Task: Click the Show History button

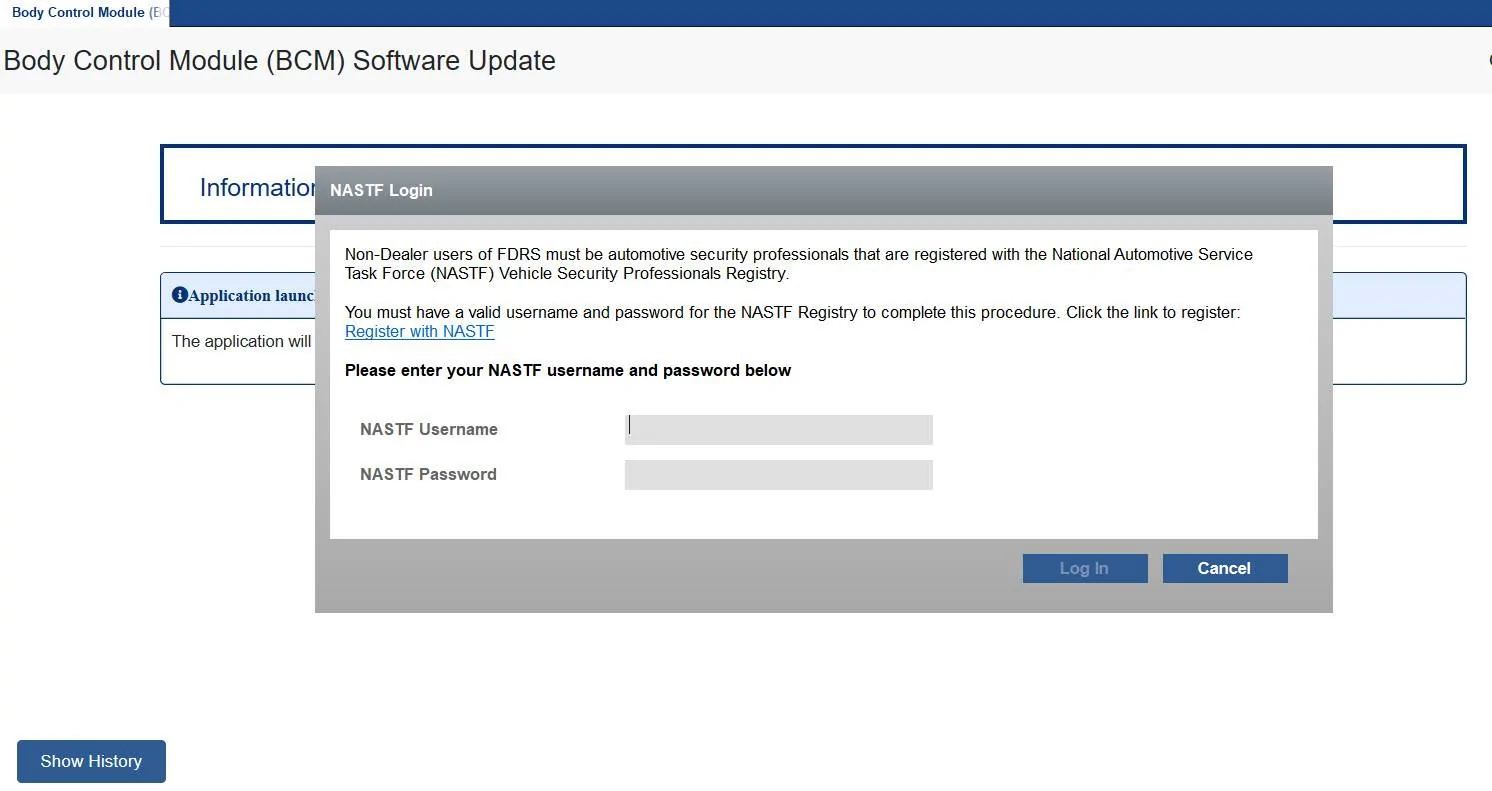Action: point(91,761)
